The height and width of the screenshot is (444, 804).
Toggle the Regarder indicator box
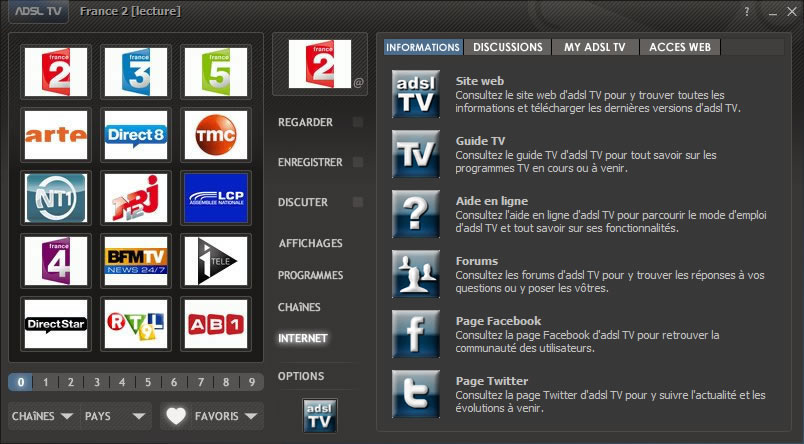pyautogui.click(x=358, y=122)
